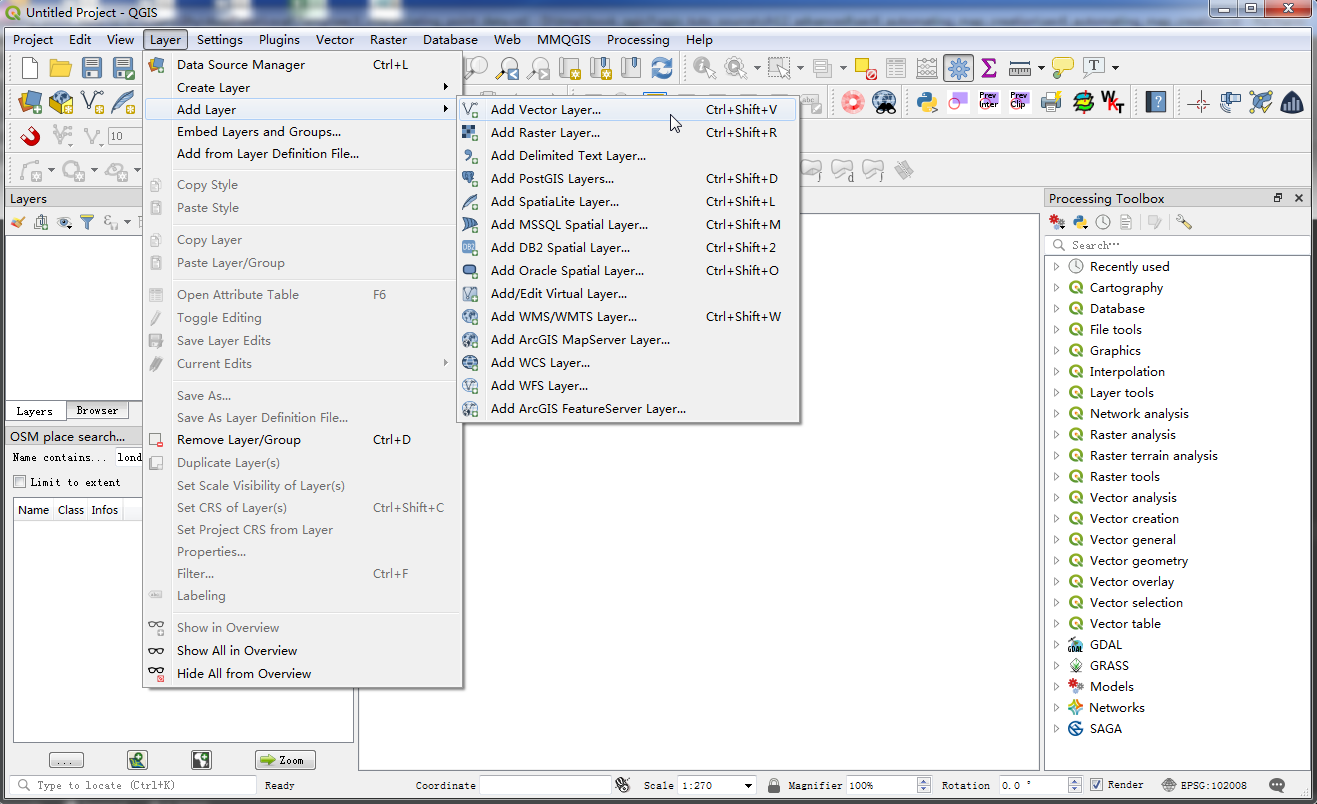1317x804 pixels.
Task: Click the red circular target icon
Action: 852,101
